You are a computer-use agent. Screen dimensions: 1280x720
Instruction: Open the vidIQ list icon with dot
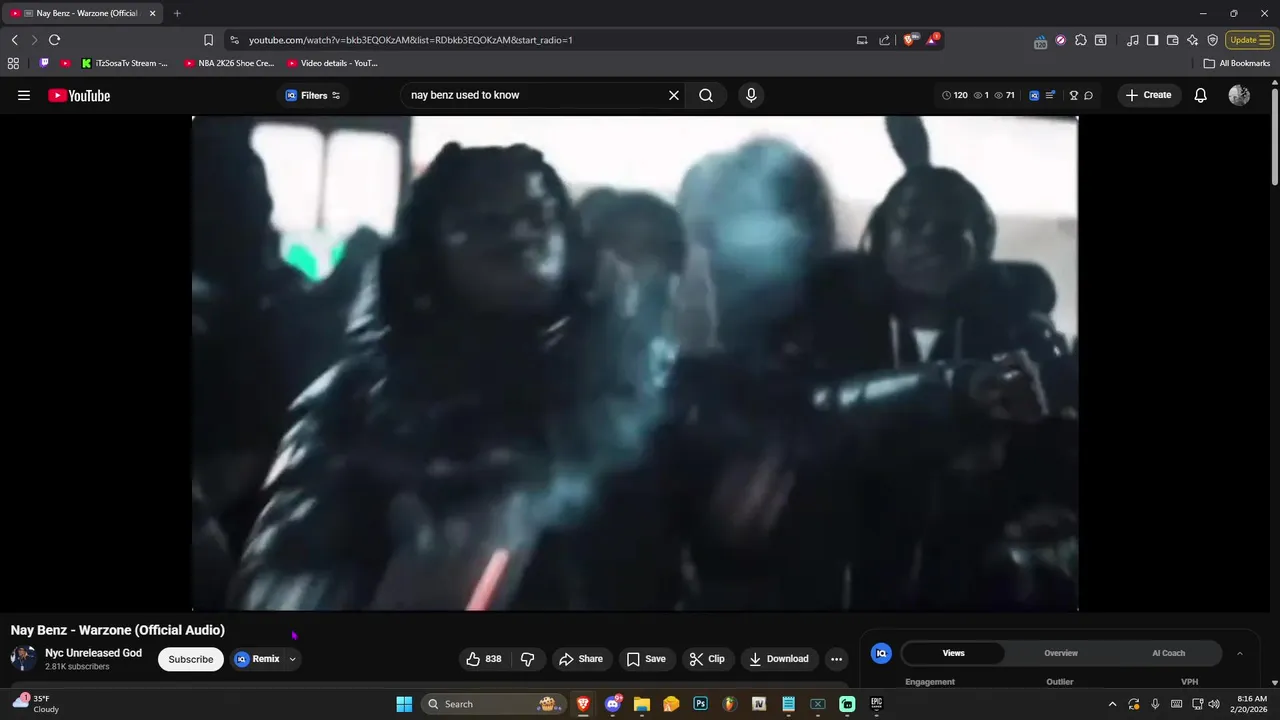1050,95
